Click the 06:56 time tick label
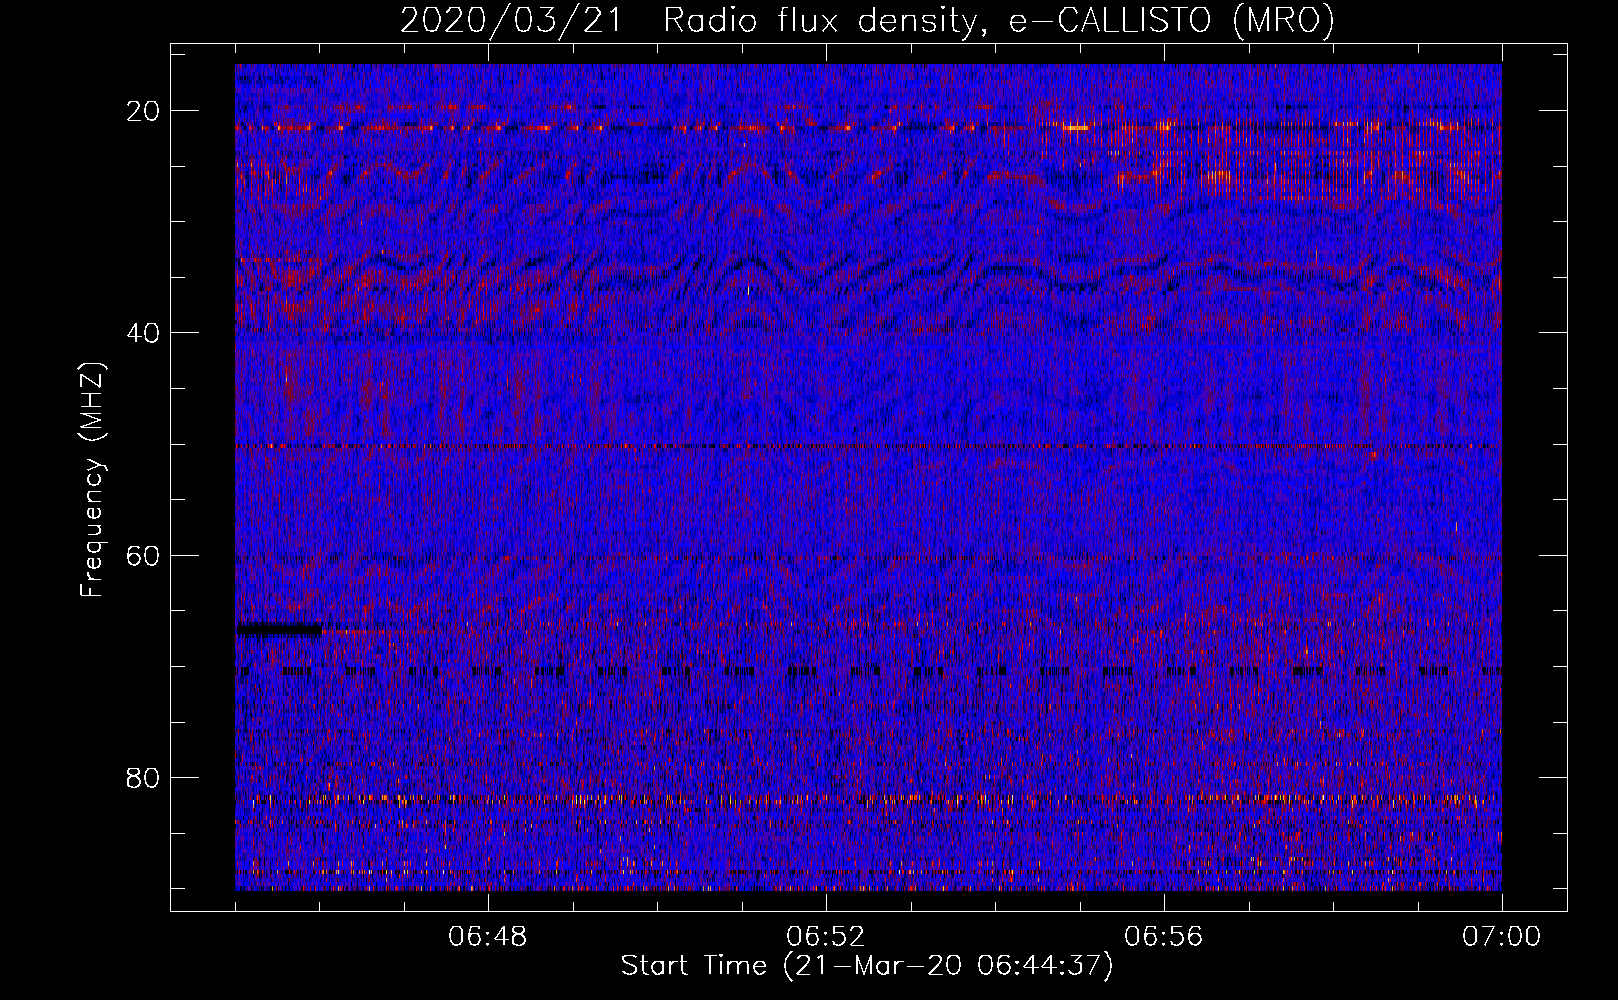 [x=1164, y=937]
